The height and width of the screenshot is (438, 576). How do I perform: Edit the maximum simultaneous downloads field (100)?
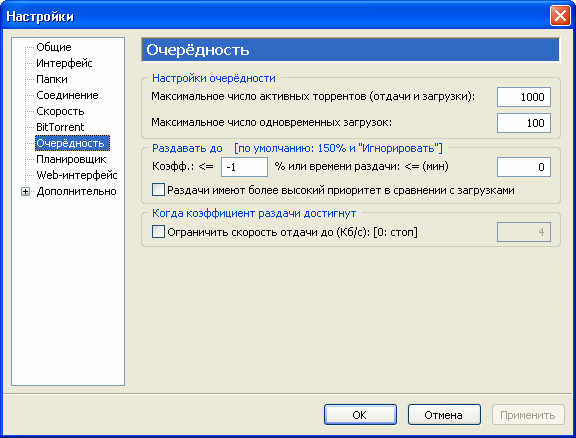[524, 123]
